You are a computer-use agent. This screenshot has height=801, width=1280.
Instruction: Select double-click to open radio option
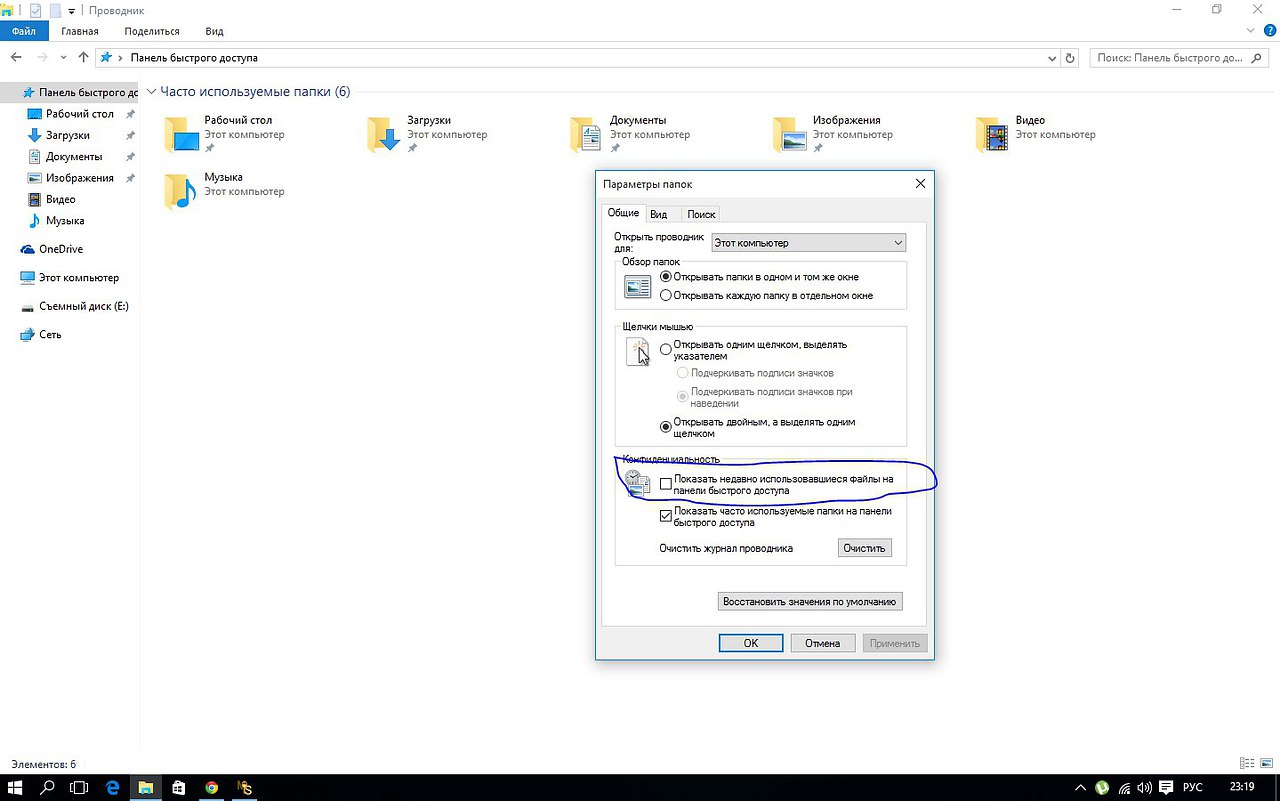666,427
